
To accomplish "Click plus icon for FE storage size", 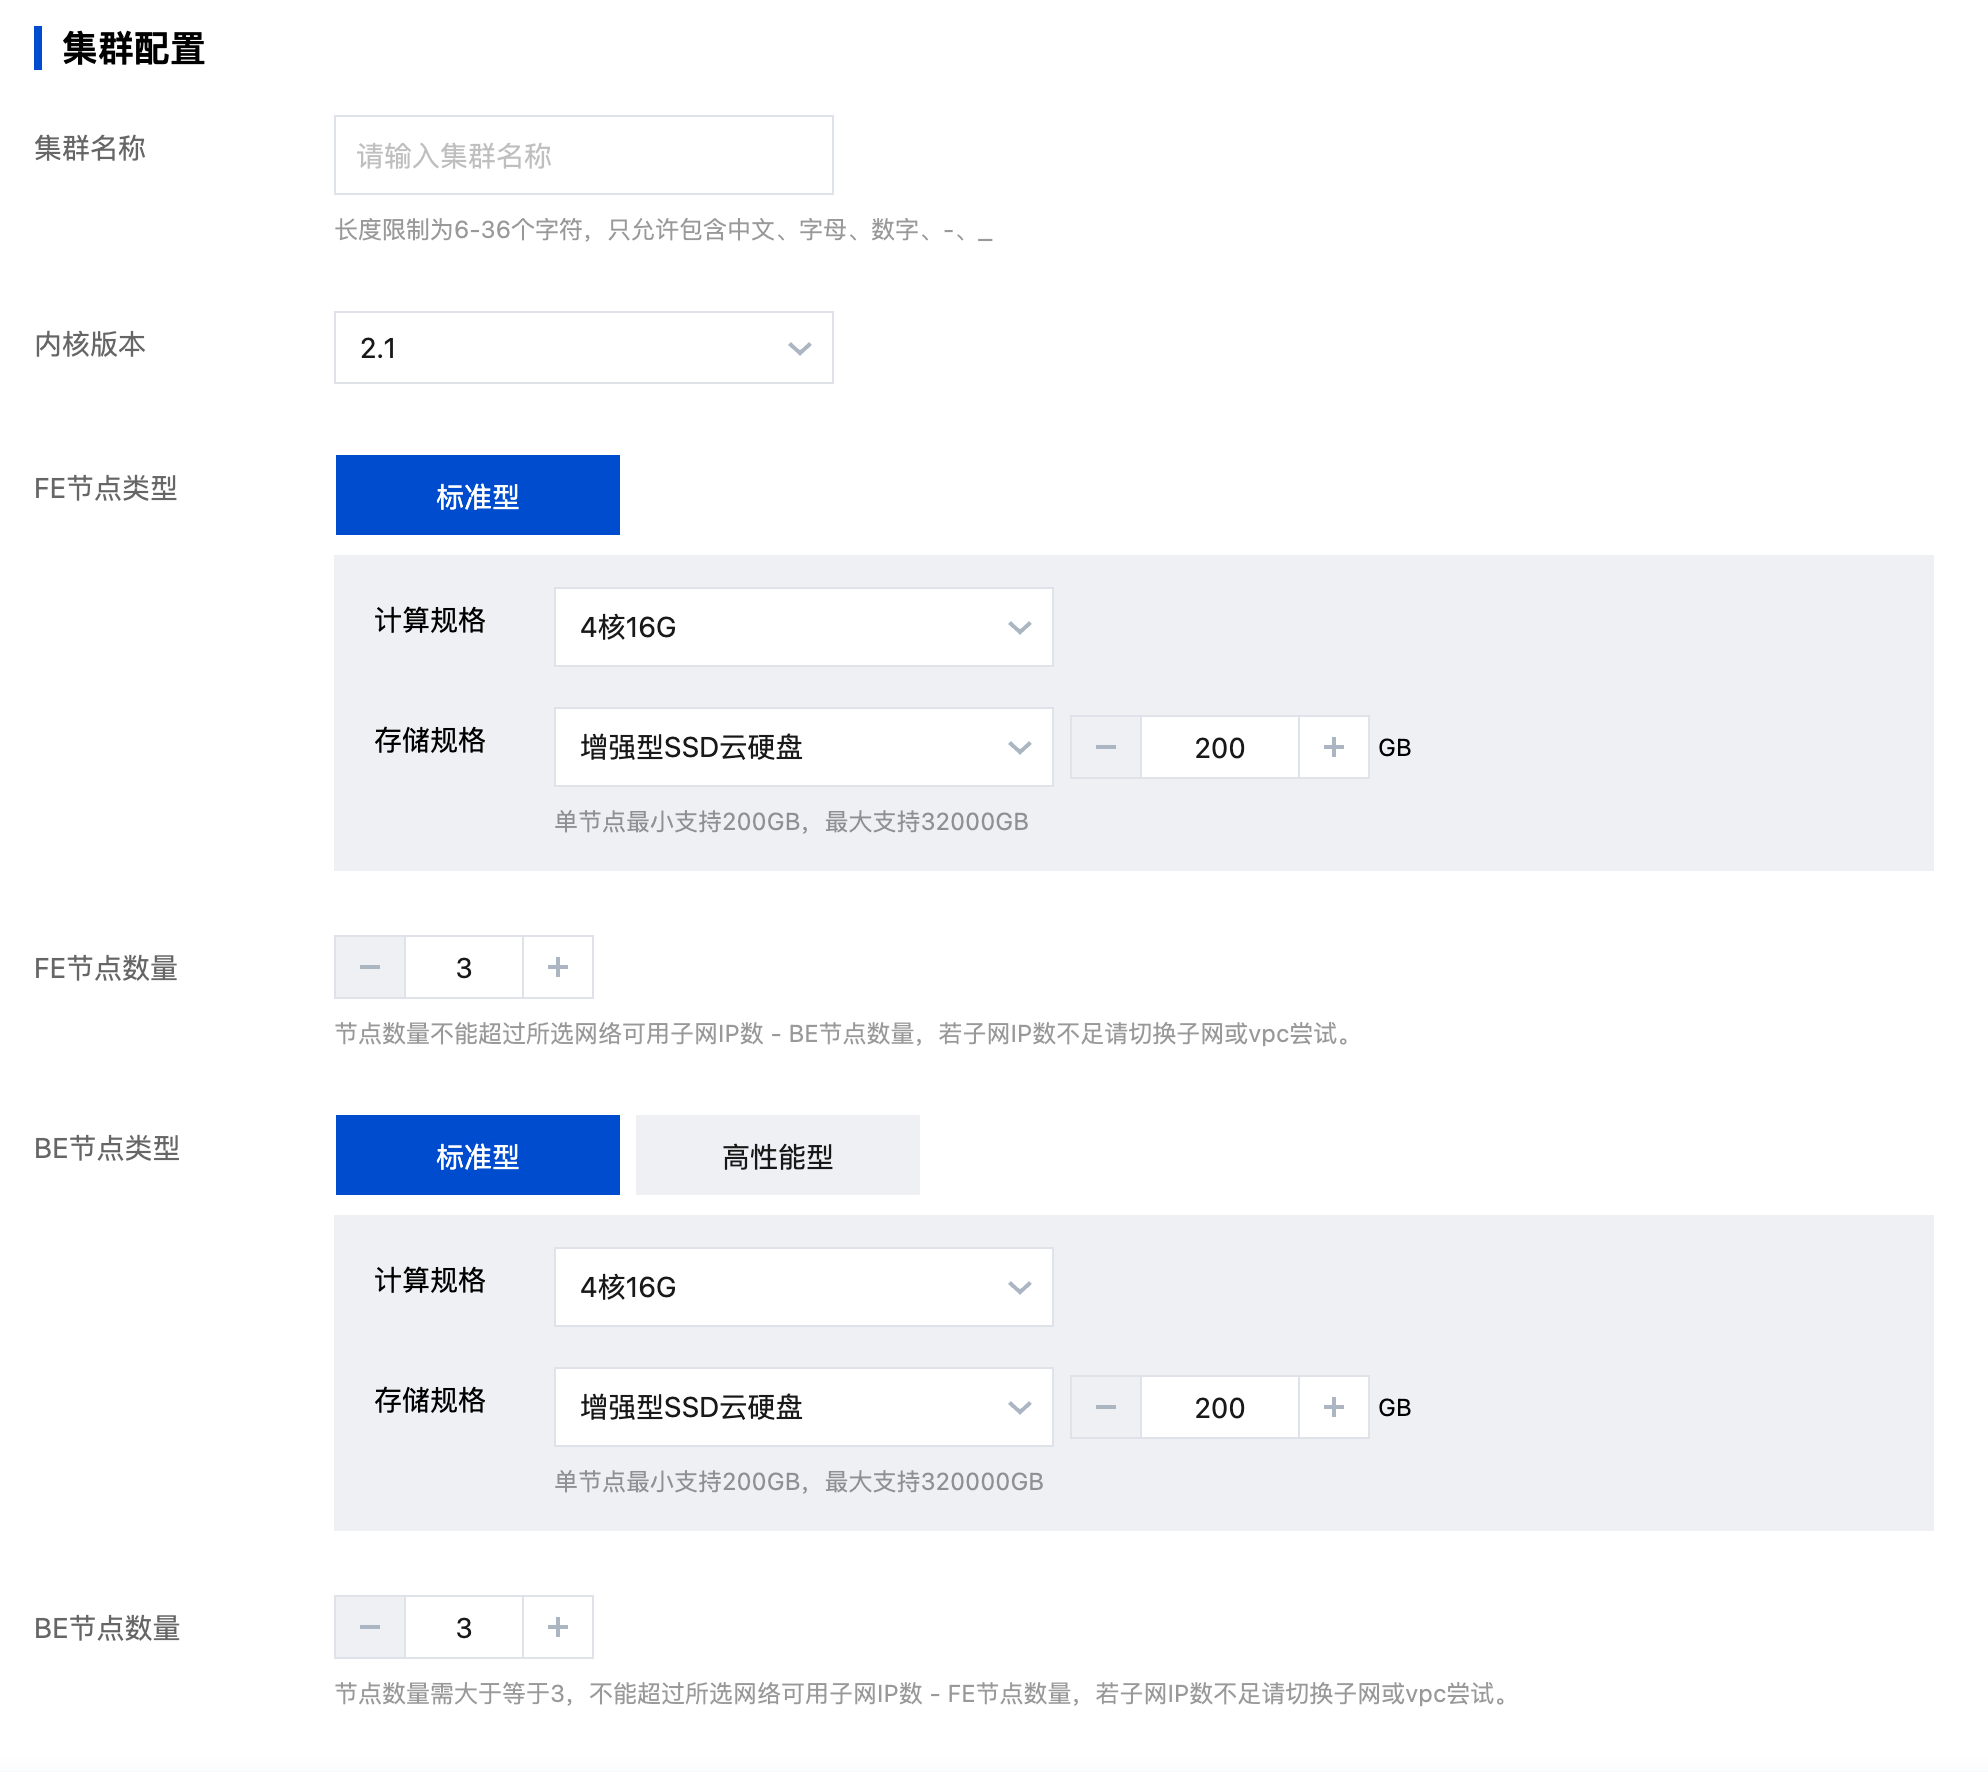I will pos(1333,747).
